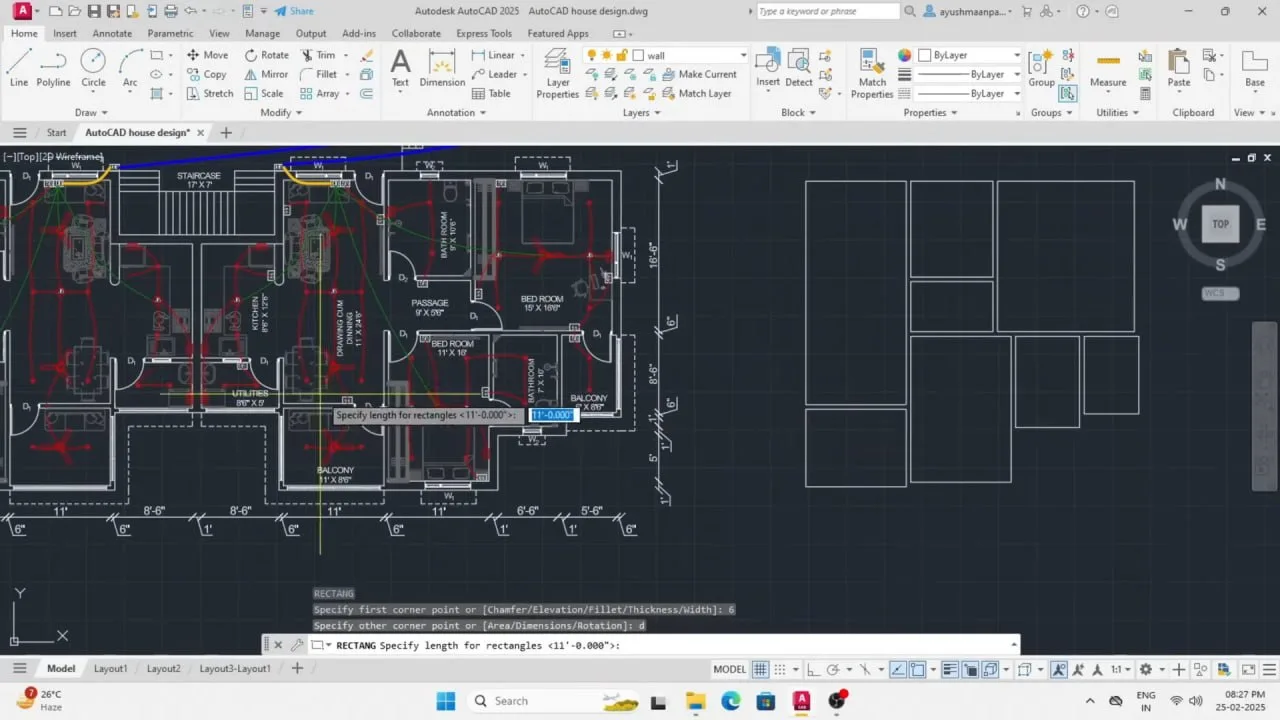Select the Arc tool
This screenshot has height=720, width=1280.
(130, 68)
